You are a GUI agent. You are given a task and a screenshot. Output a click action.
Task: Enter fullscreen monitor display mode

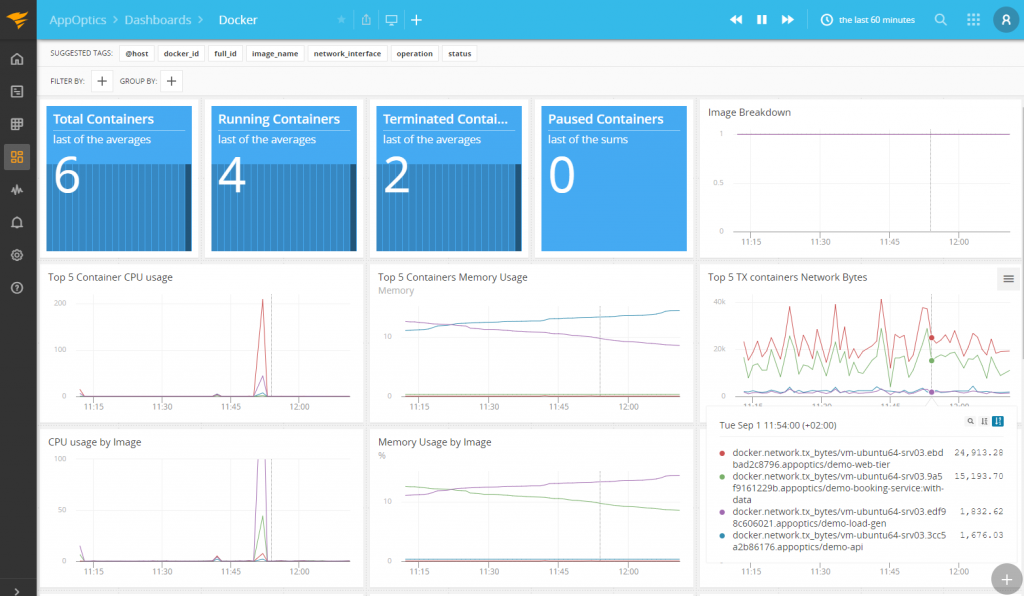[391, 20]
